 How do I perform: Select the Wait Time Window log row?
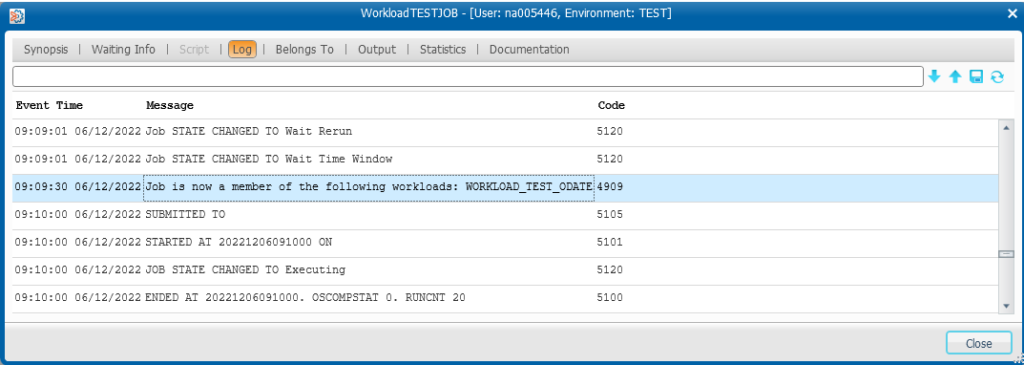coord(505,159)
